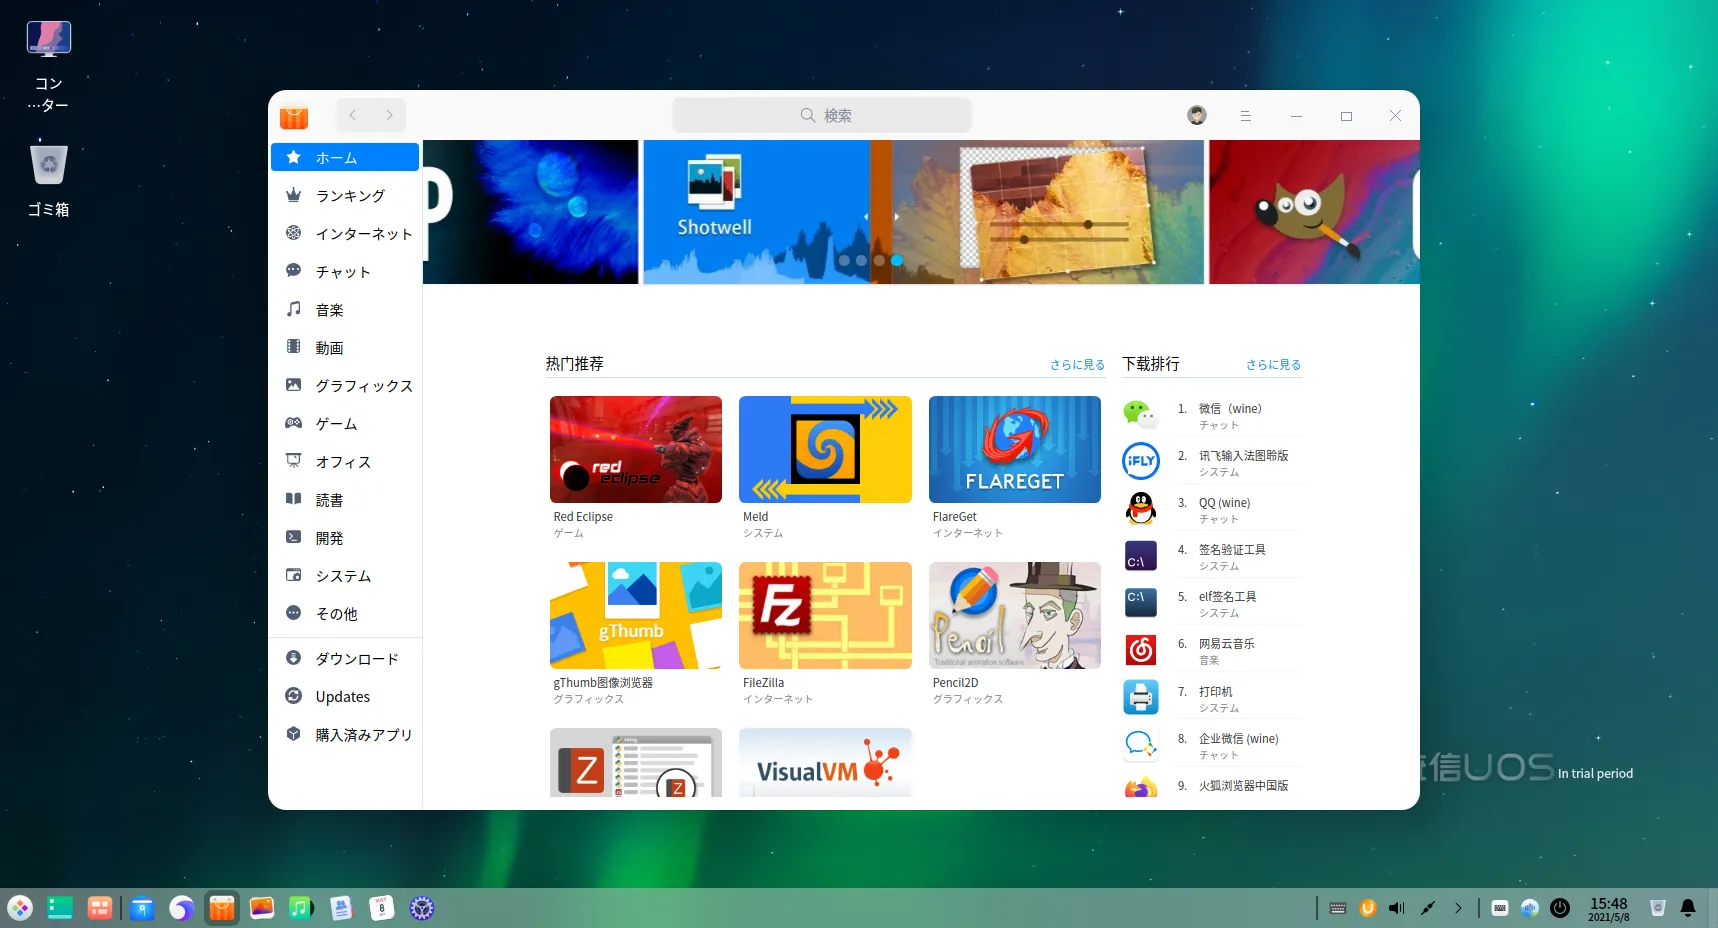Image resolution: width=1718 pixels, height=928 pixels.
Task: Click the forward navigation arrow
Action: [389, 116]
